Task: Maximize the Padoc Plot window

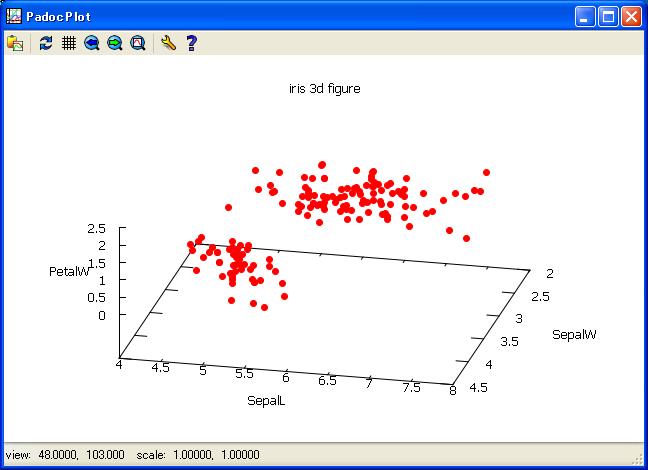Action: tap(608, 16)
